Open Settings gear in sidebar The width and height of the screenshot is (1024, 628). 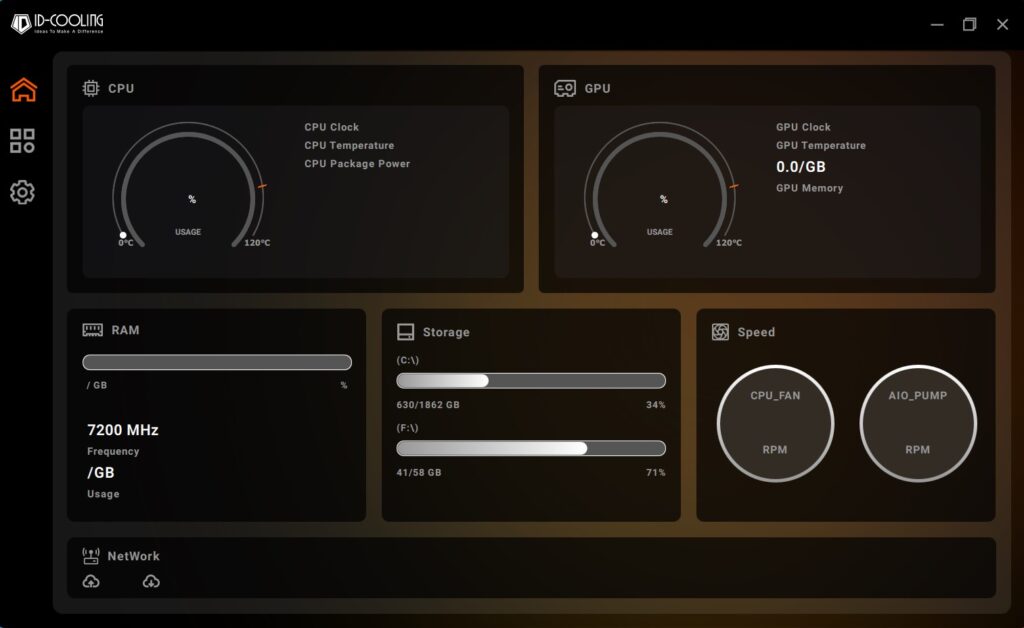tap(22, 192)
